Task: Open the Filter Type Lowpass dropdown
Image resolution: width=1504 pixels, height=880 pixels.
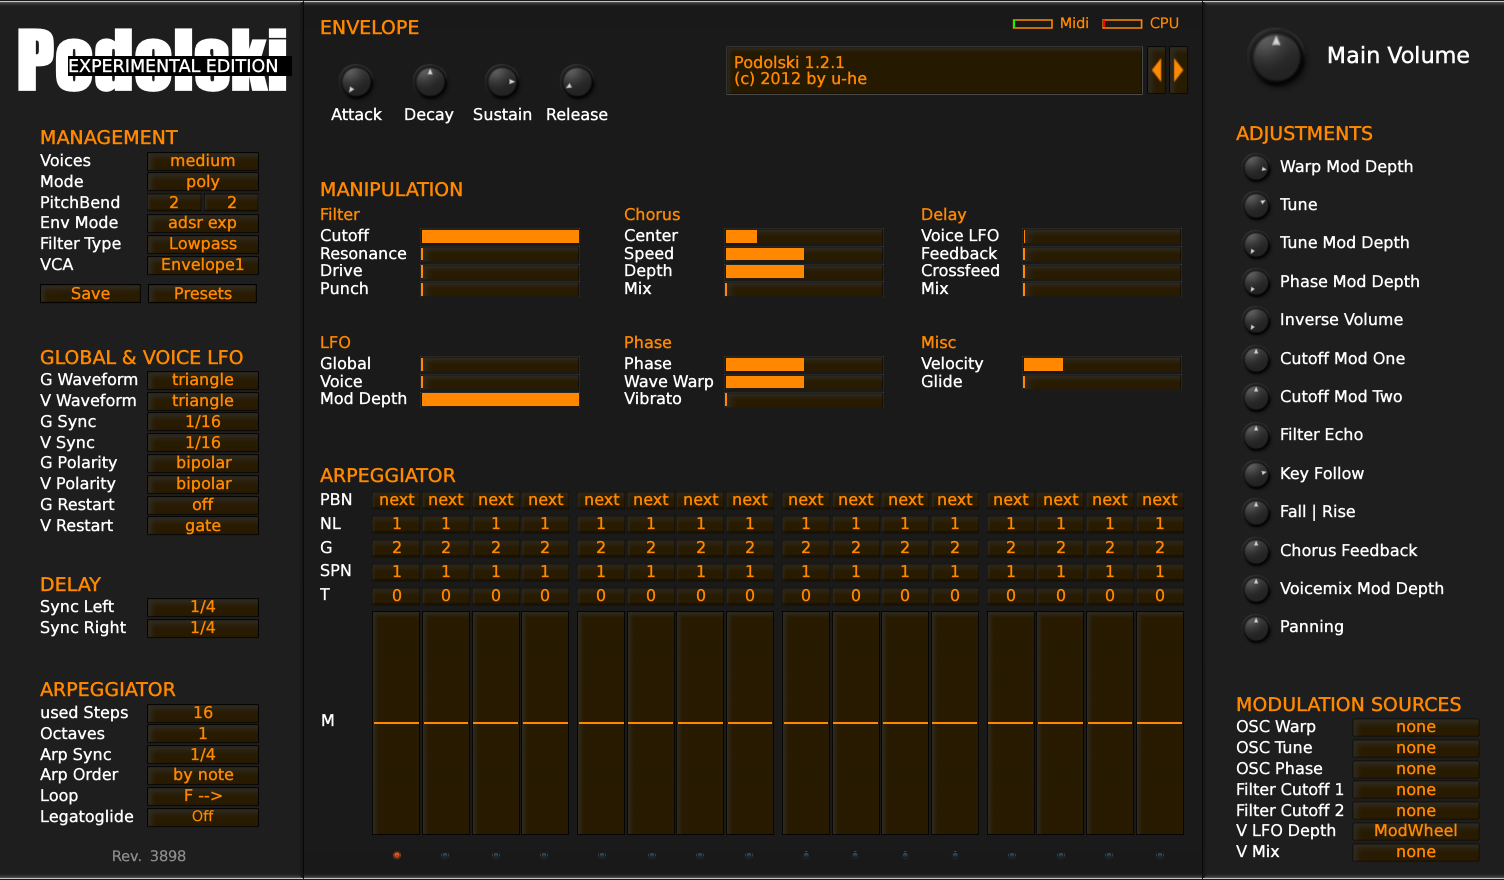Action: click(x=203, y=244)
